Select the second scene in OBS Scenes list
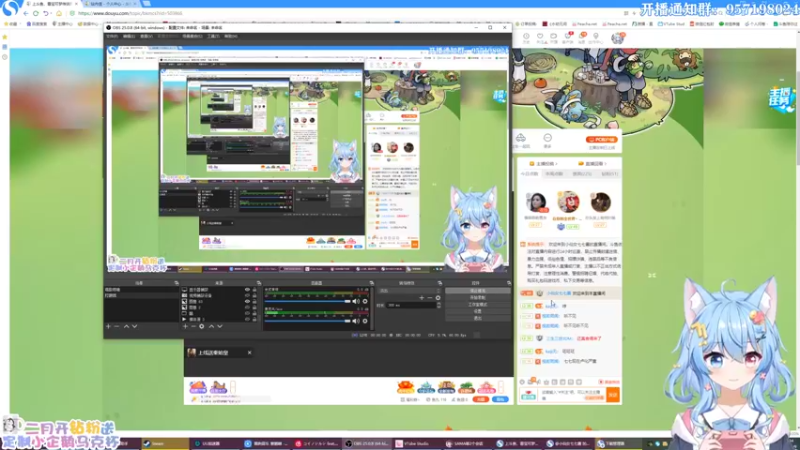Image resolution: width=800 pixels, height=450 pixels. (141, 295)
